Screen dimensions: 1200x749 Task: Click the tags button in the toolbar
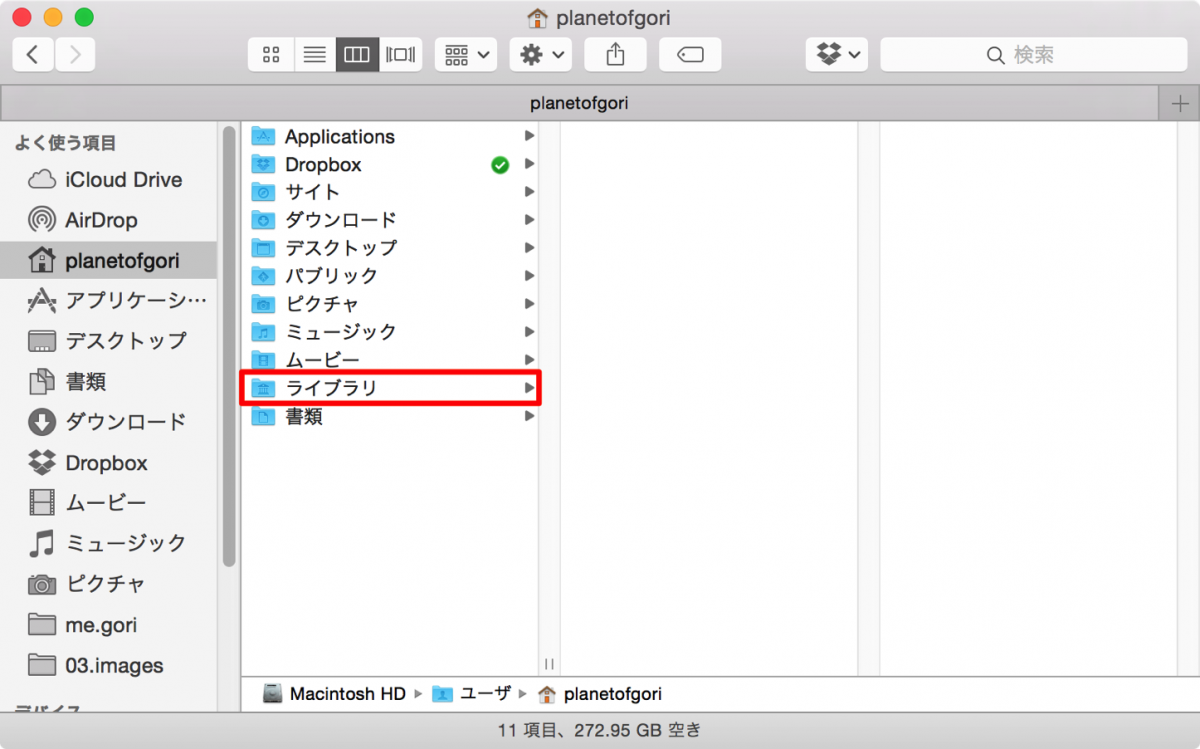[x=688, y=54]
